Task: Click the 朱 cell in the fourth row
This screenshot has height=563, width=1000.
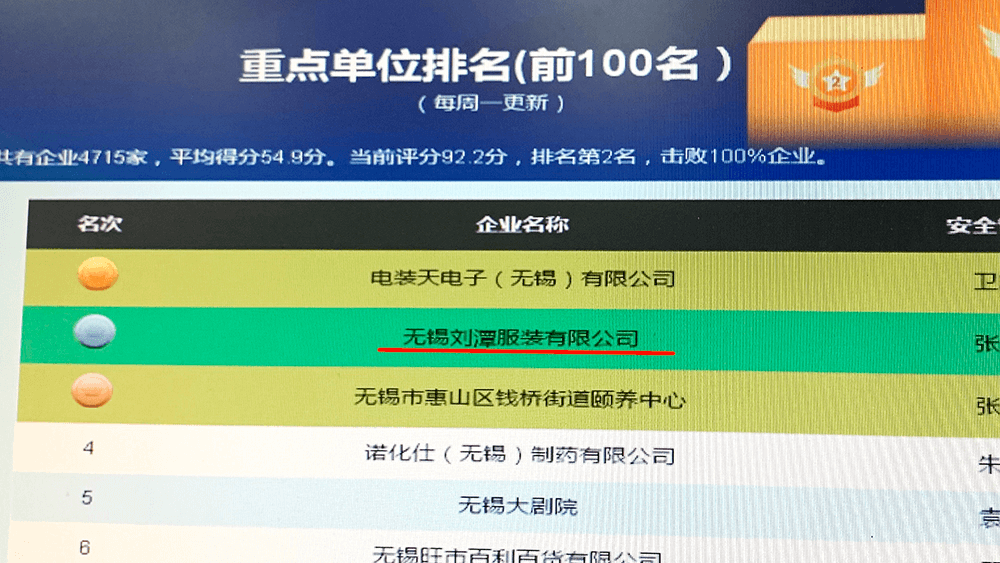Action: (x=987, y=464)
